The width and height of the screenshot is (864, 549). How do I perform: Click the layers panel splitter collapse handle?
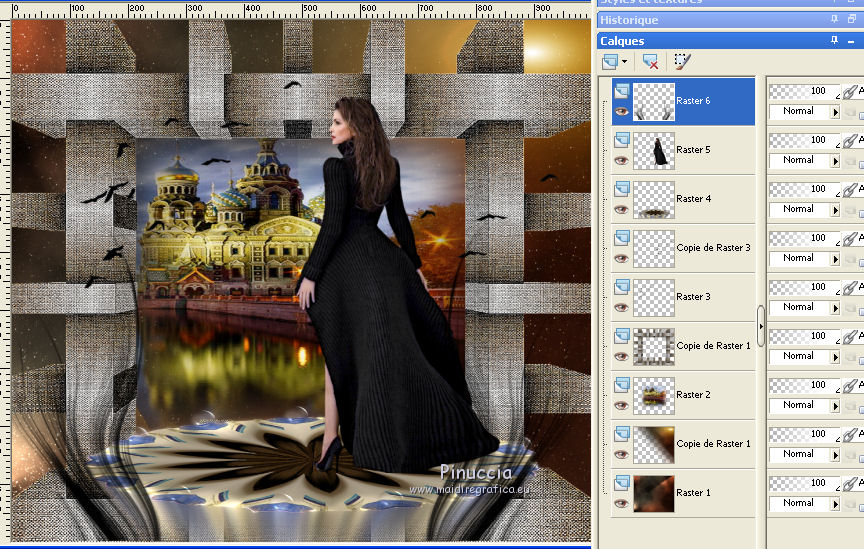point(761,326)
